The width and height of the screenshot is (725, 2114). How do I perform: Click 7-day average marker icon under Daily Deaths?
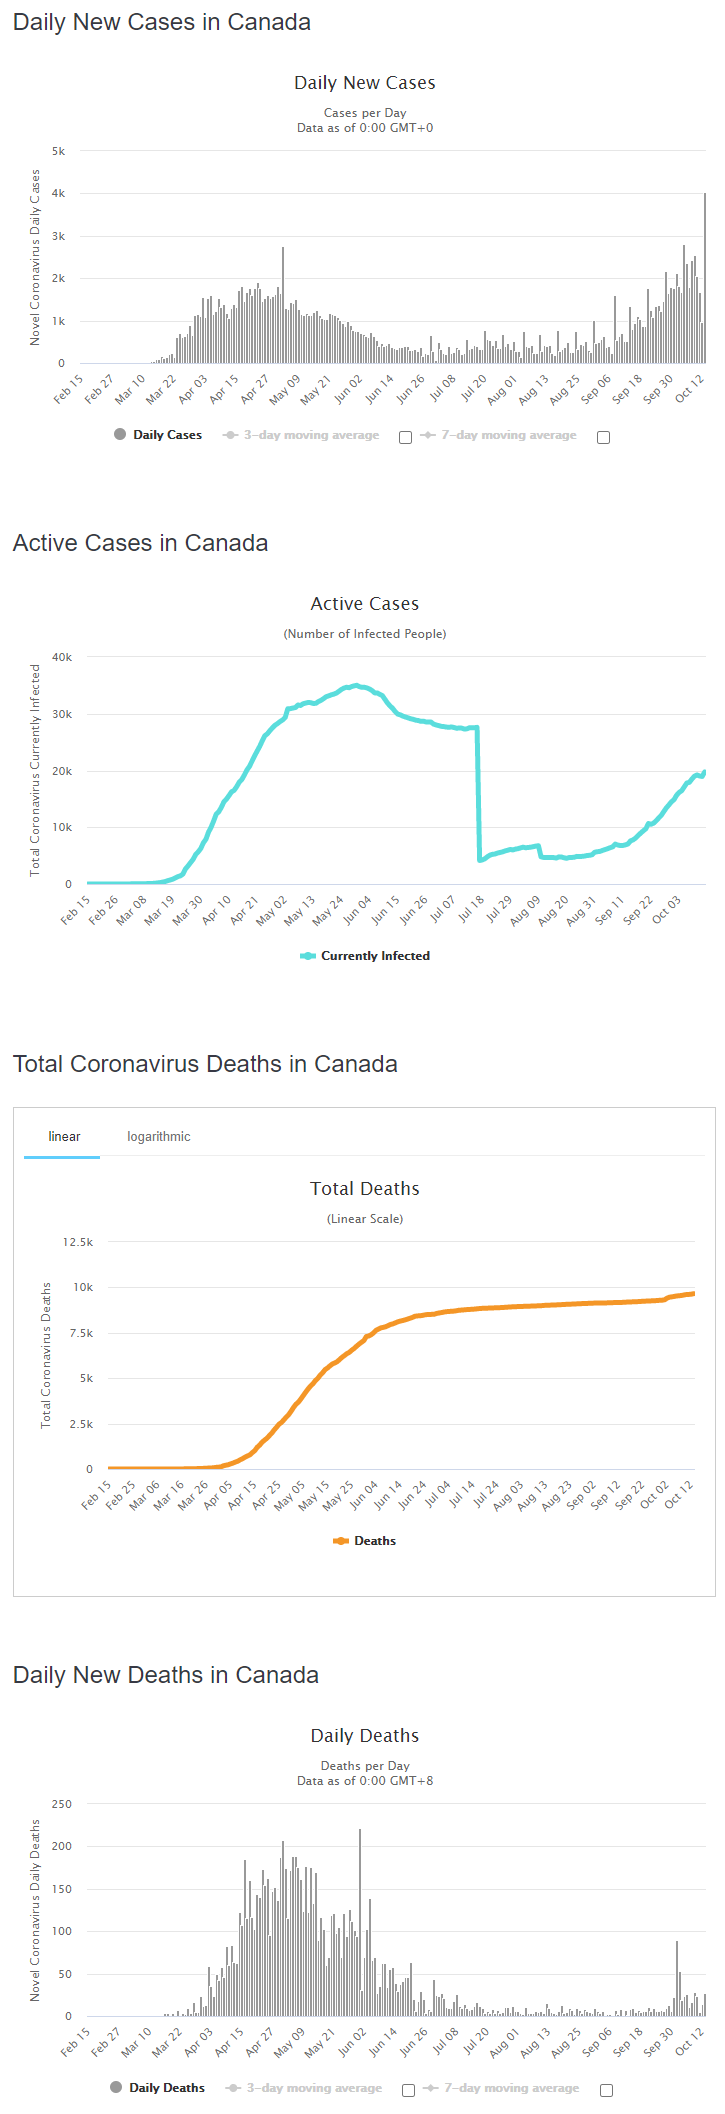pos(431,2088)
